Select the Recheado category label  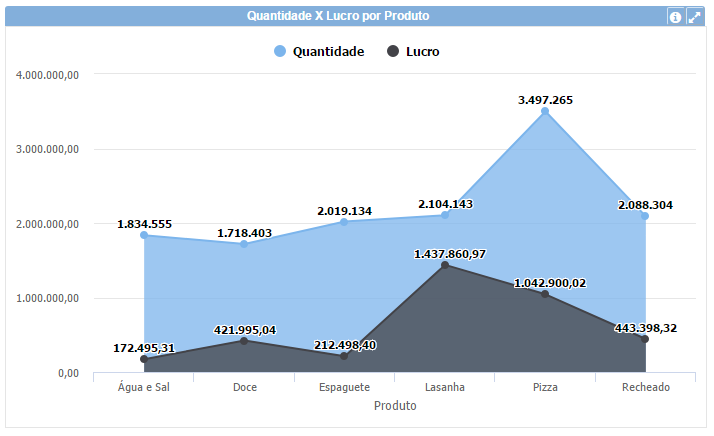645,387
